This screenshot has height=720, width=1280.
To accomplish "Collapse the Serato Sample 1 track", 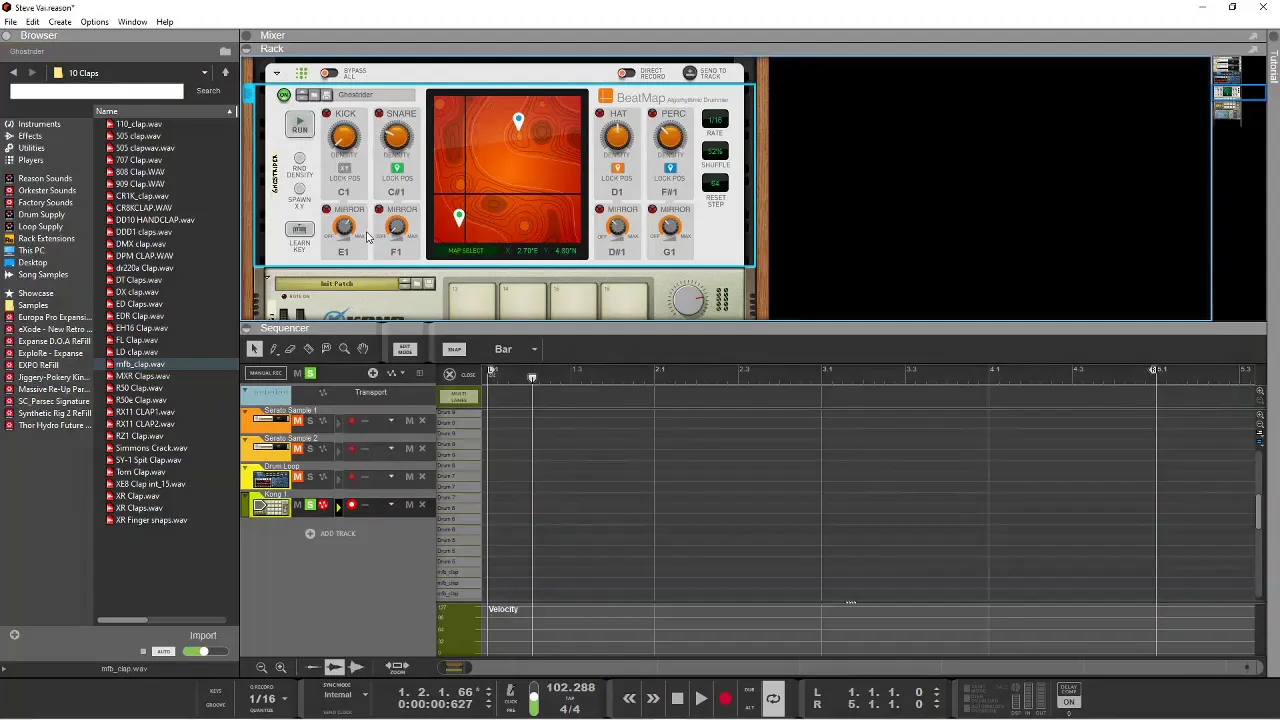I will (x=246, y=413).
